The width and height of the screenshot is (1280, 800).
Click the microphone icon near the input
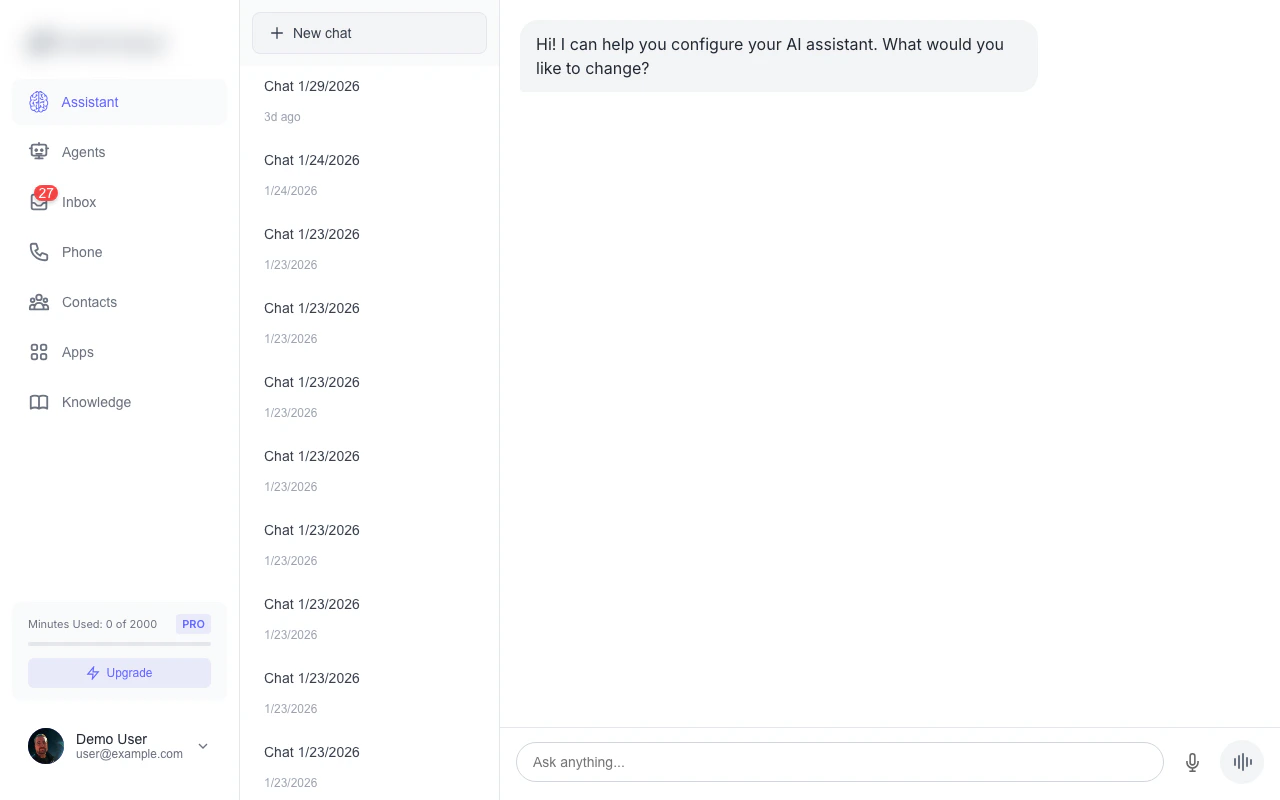click(x=1192, y=762)
